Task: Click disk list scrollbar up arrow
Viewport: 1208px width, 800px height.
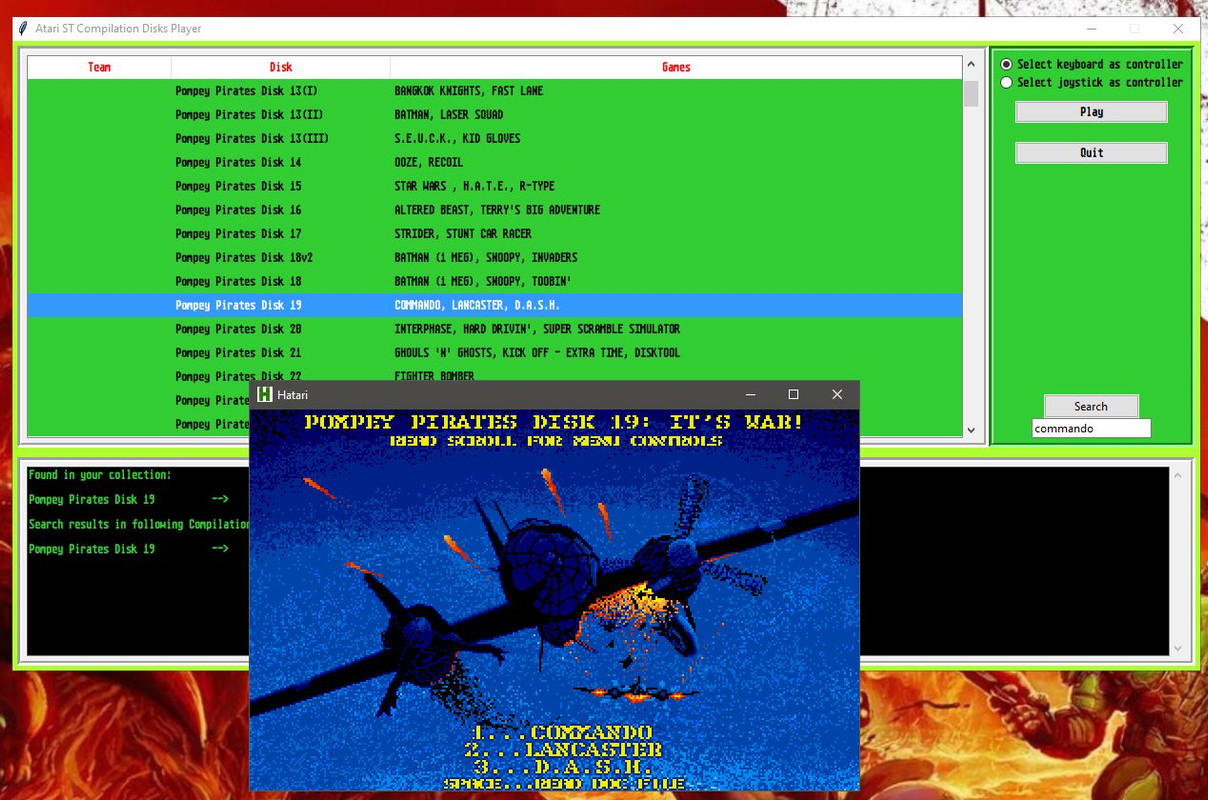Action: [x=971, y=65]
